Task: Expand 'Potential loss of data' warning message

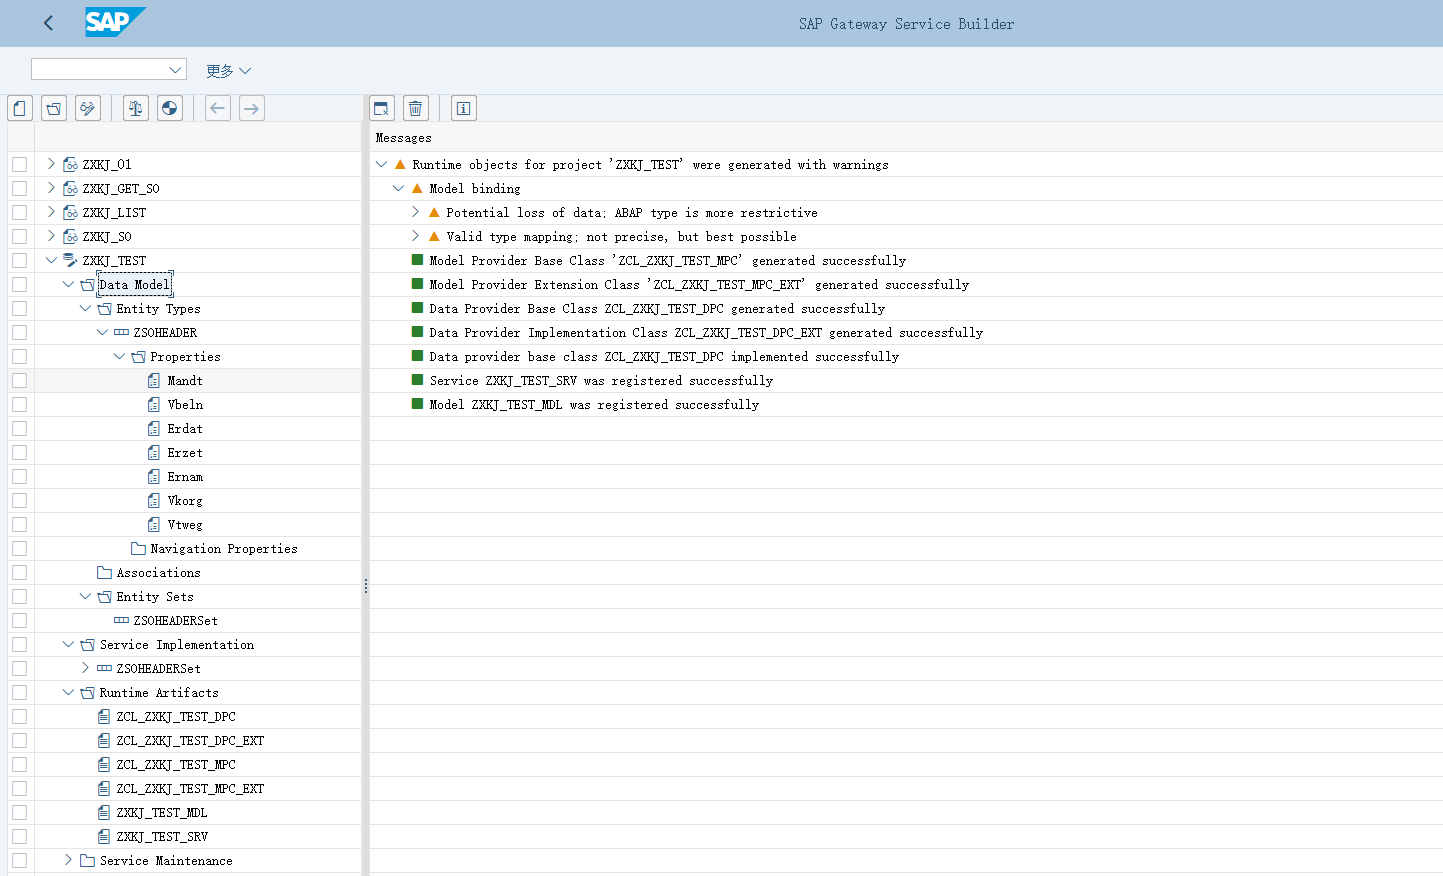Action: pos(415,212)
